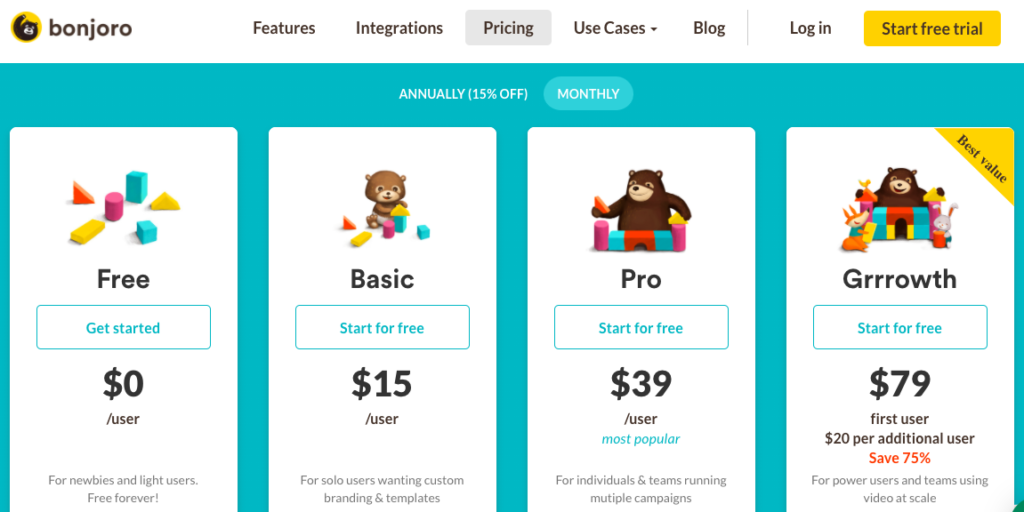Hit the yellow Start free trial button
This screenshot has height=512, width=1024.
(x=932, y=28)
